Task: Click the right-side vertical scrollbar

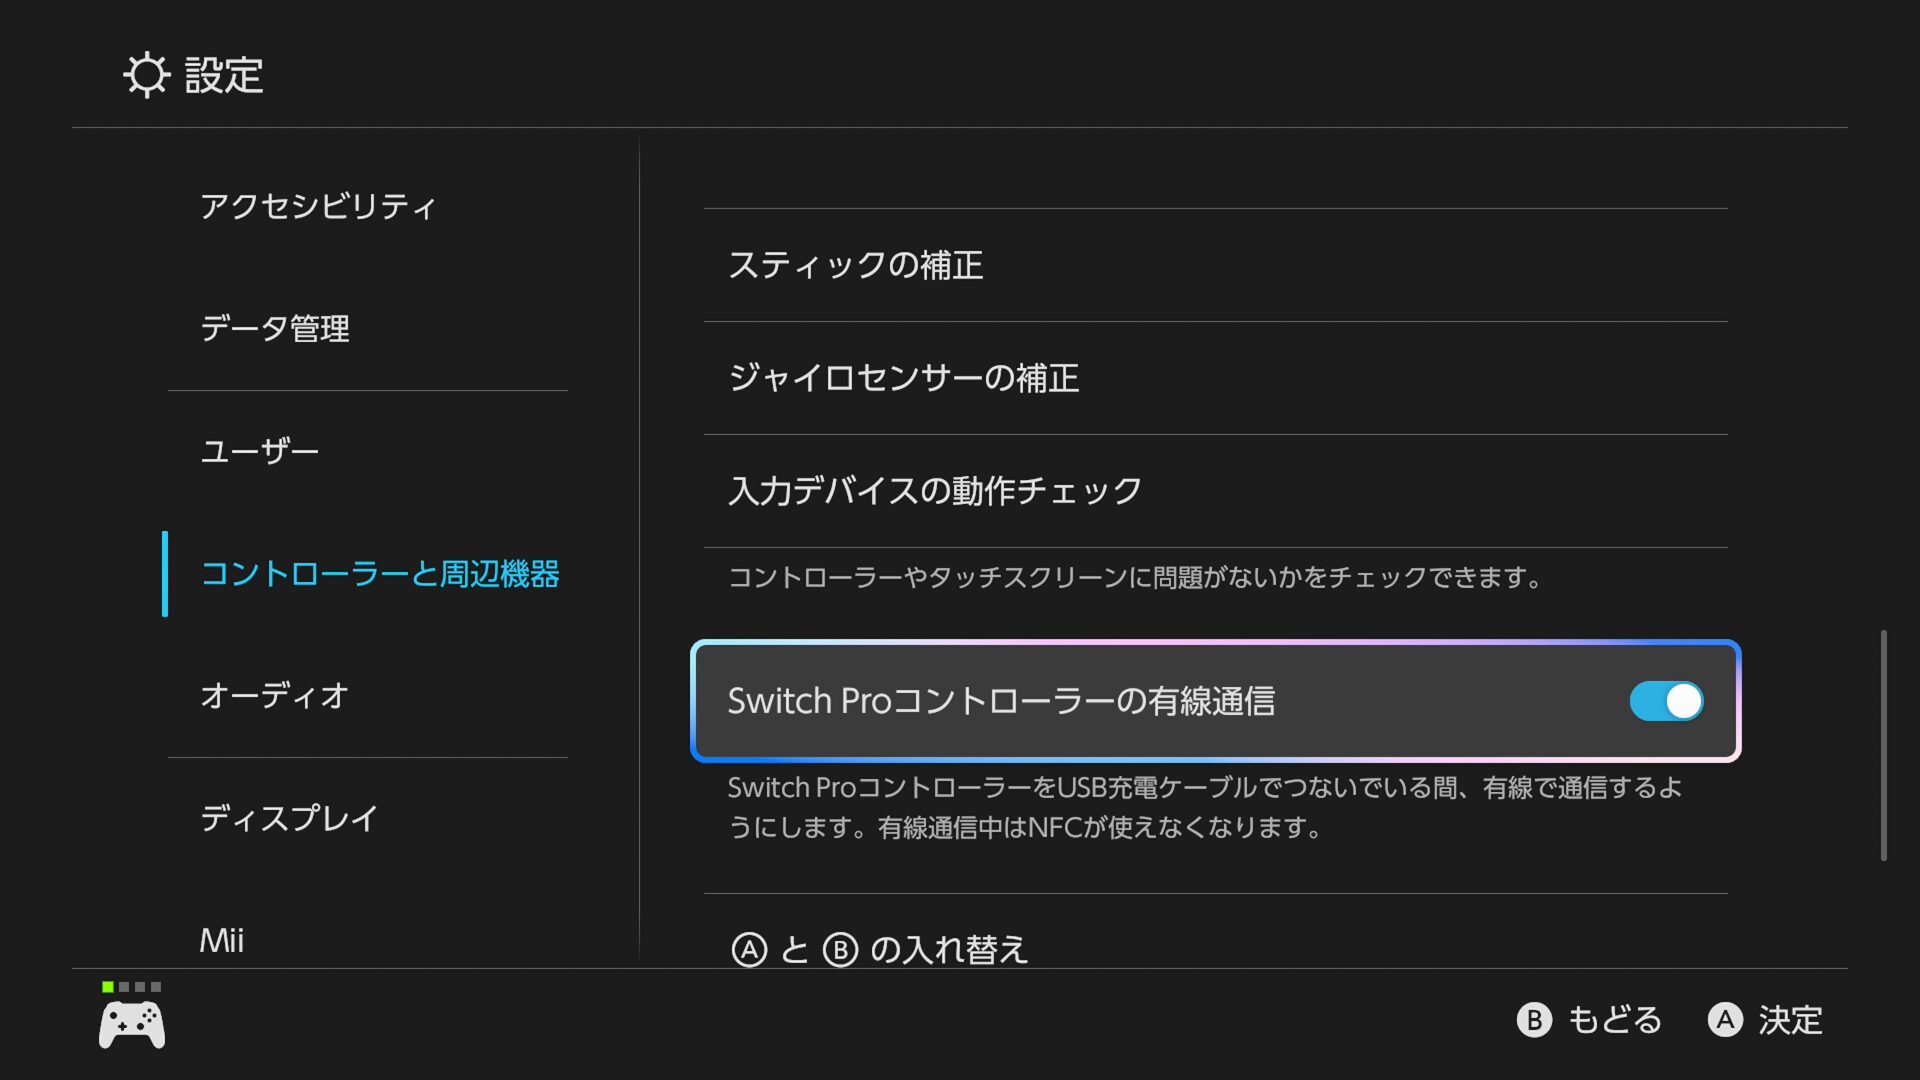Action: coord(1884,745)
